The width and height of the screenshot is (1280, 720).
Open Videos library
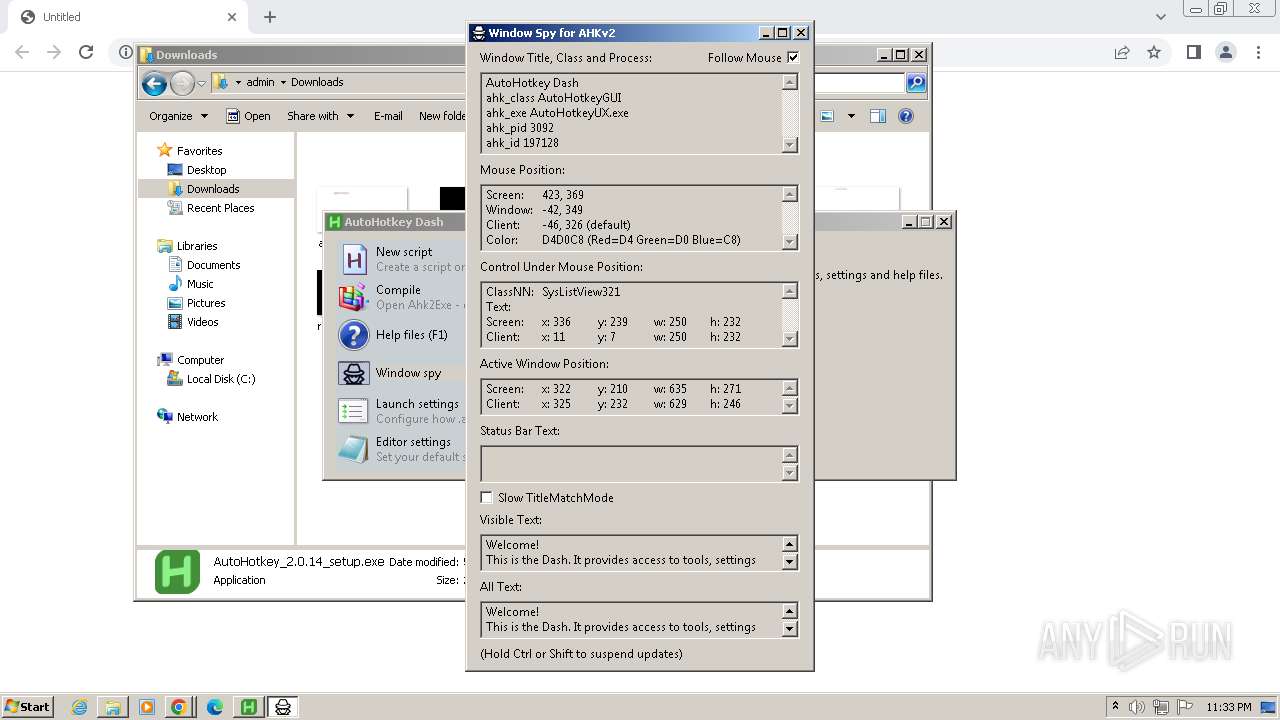click(x=202, y=322)
